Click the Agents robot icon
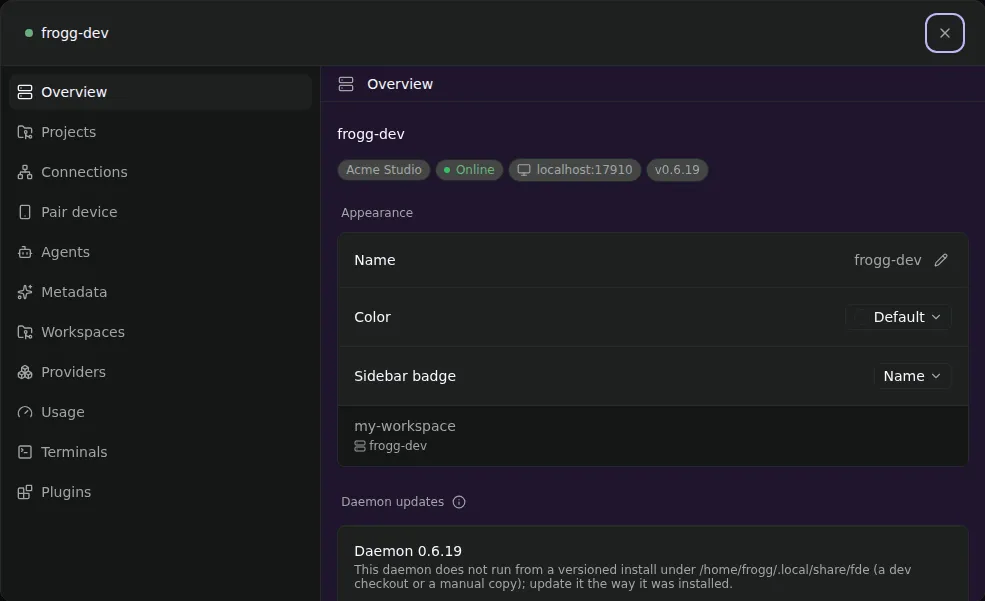The width and height of the screenshot is (985, 601). (24, 252)
